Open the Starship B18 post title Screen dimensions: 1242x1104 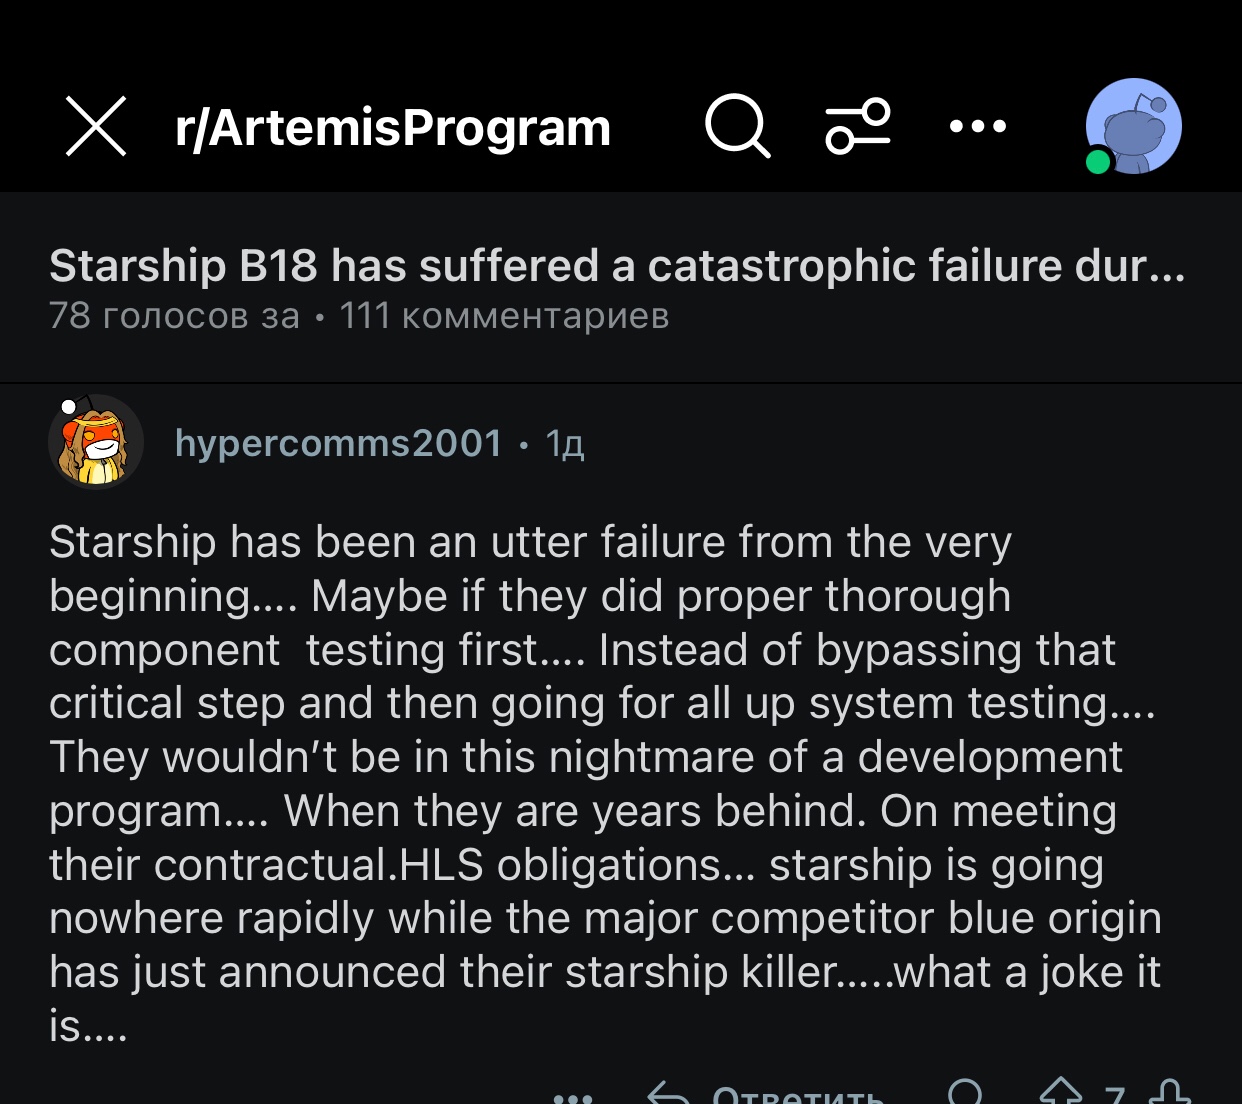tap(616, 266)
